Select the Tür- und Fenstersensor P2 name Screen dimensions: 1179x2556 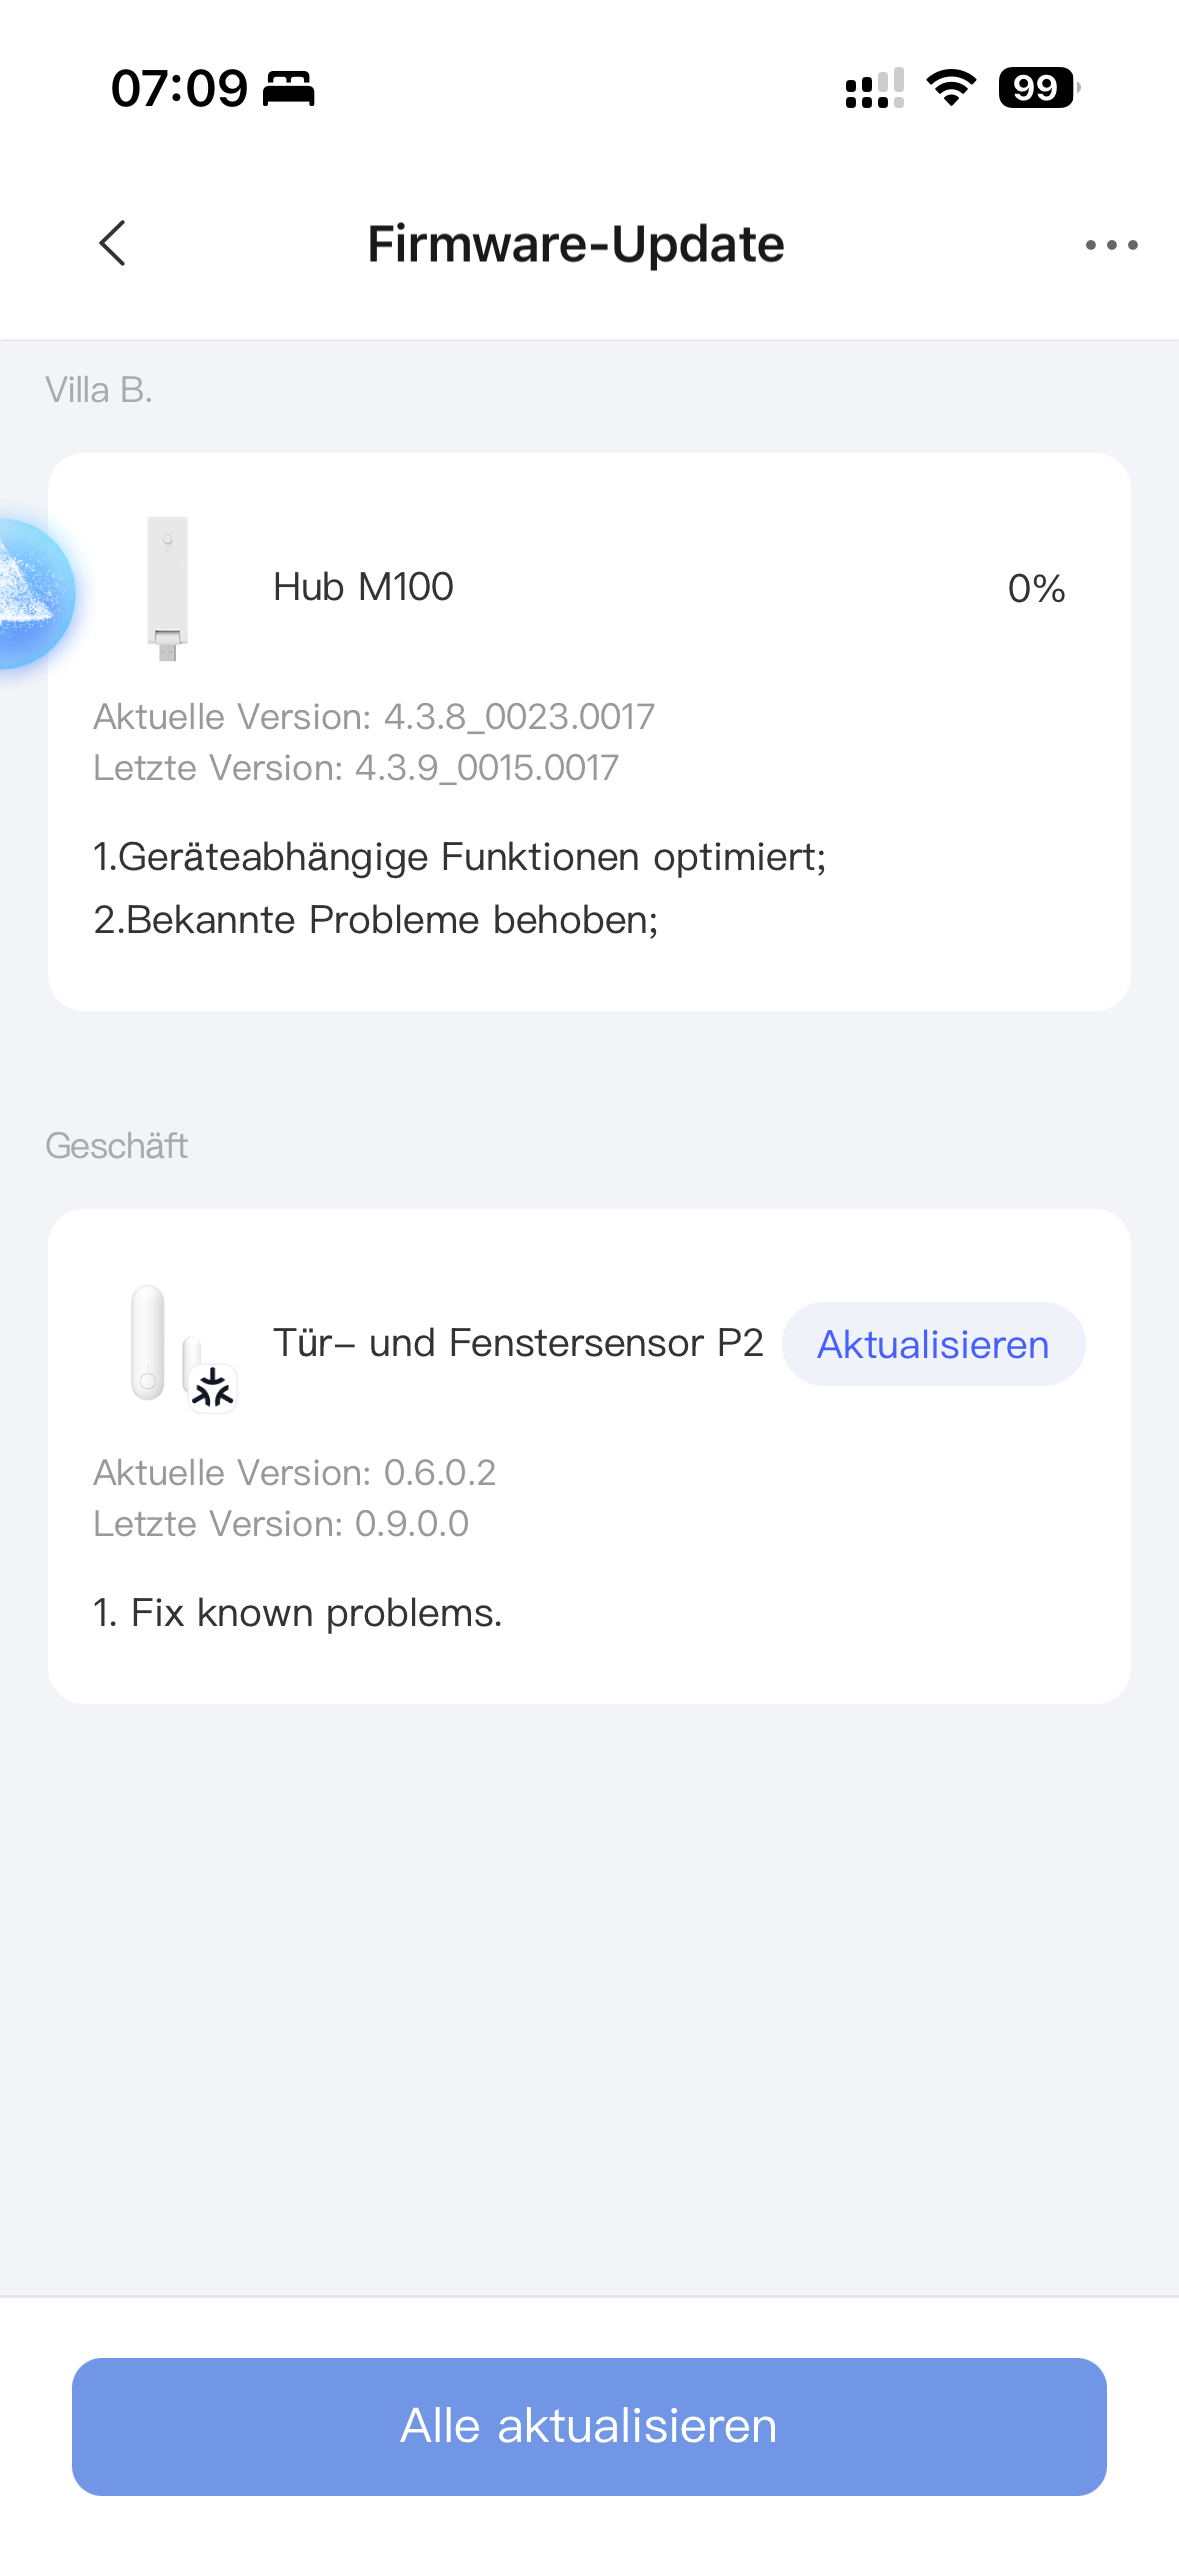click(x=518, y=1343)
